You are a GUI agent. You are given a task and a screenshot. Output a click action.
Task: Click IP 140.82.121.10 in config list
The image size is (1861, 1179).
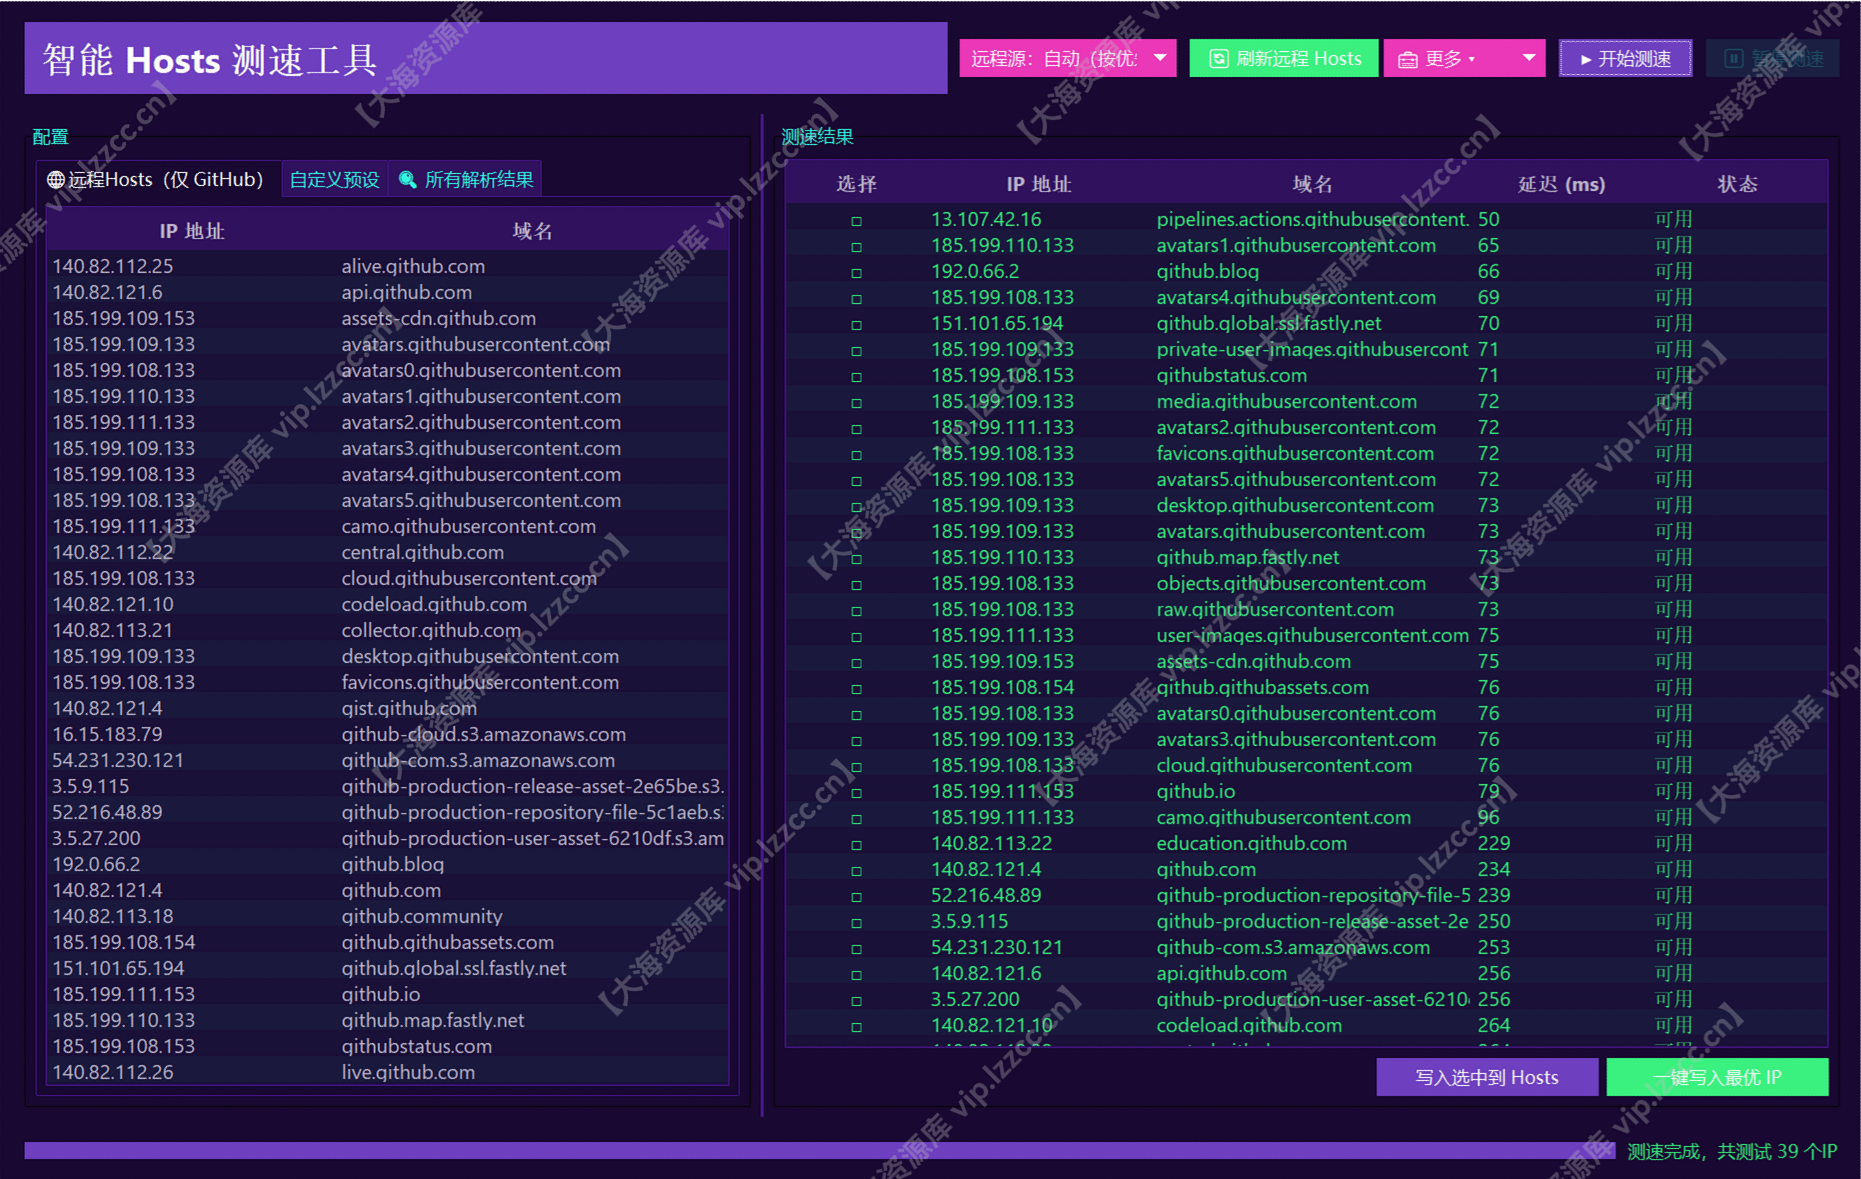point(113,604)
